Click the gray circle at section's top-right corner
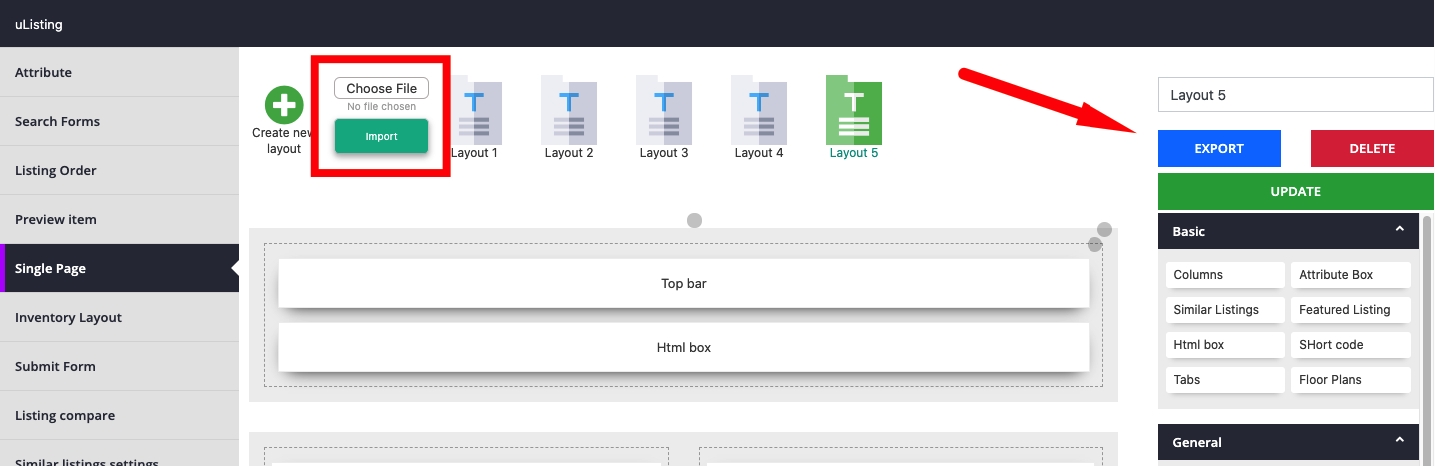 click(1104, 230)
